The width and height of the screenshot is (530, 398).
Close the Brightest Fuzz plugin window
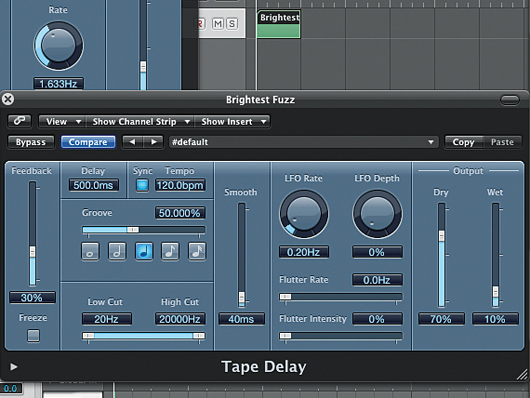coord(8,99)
